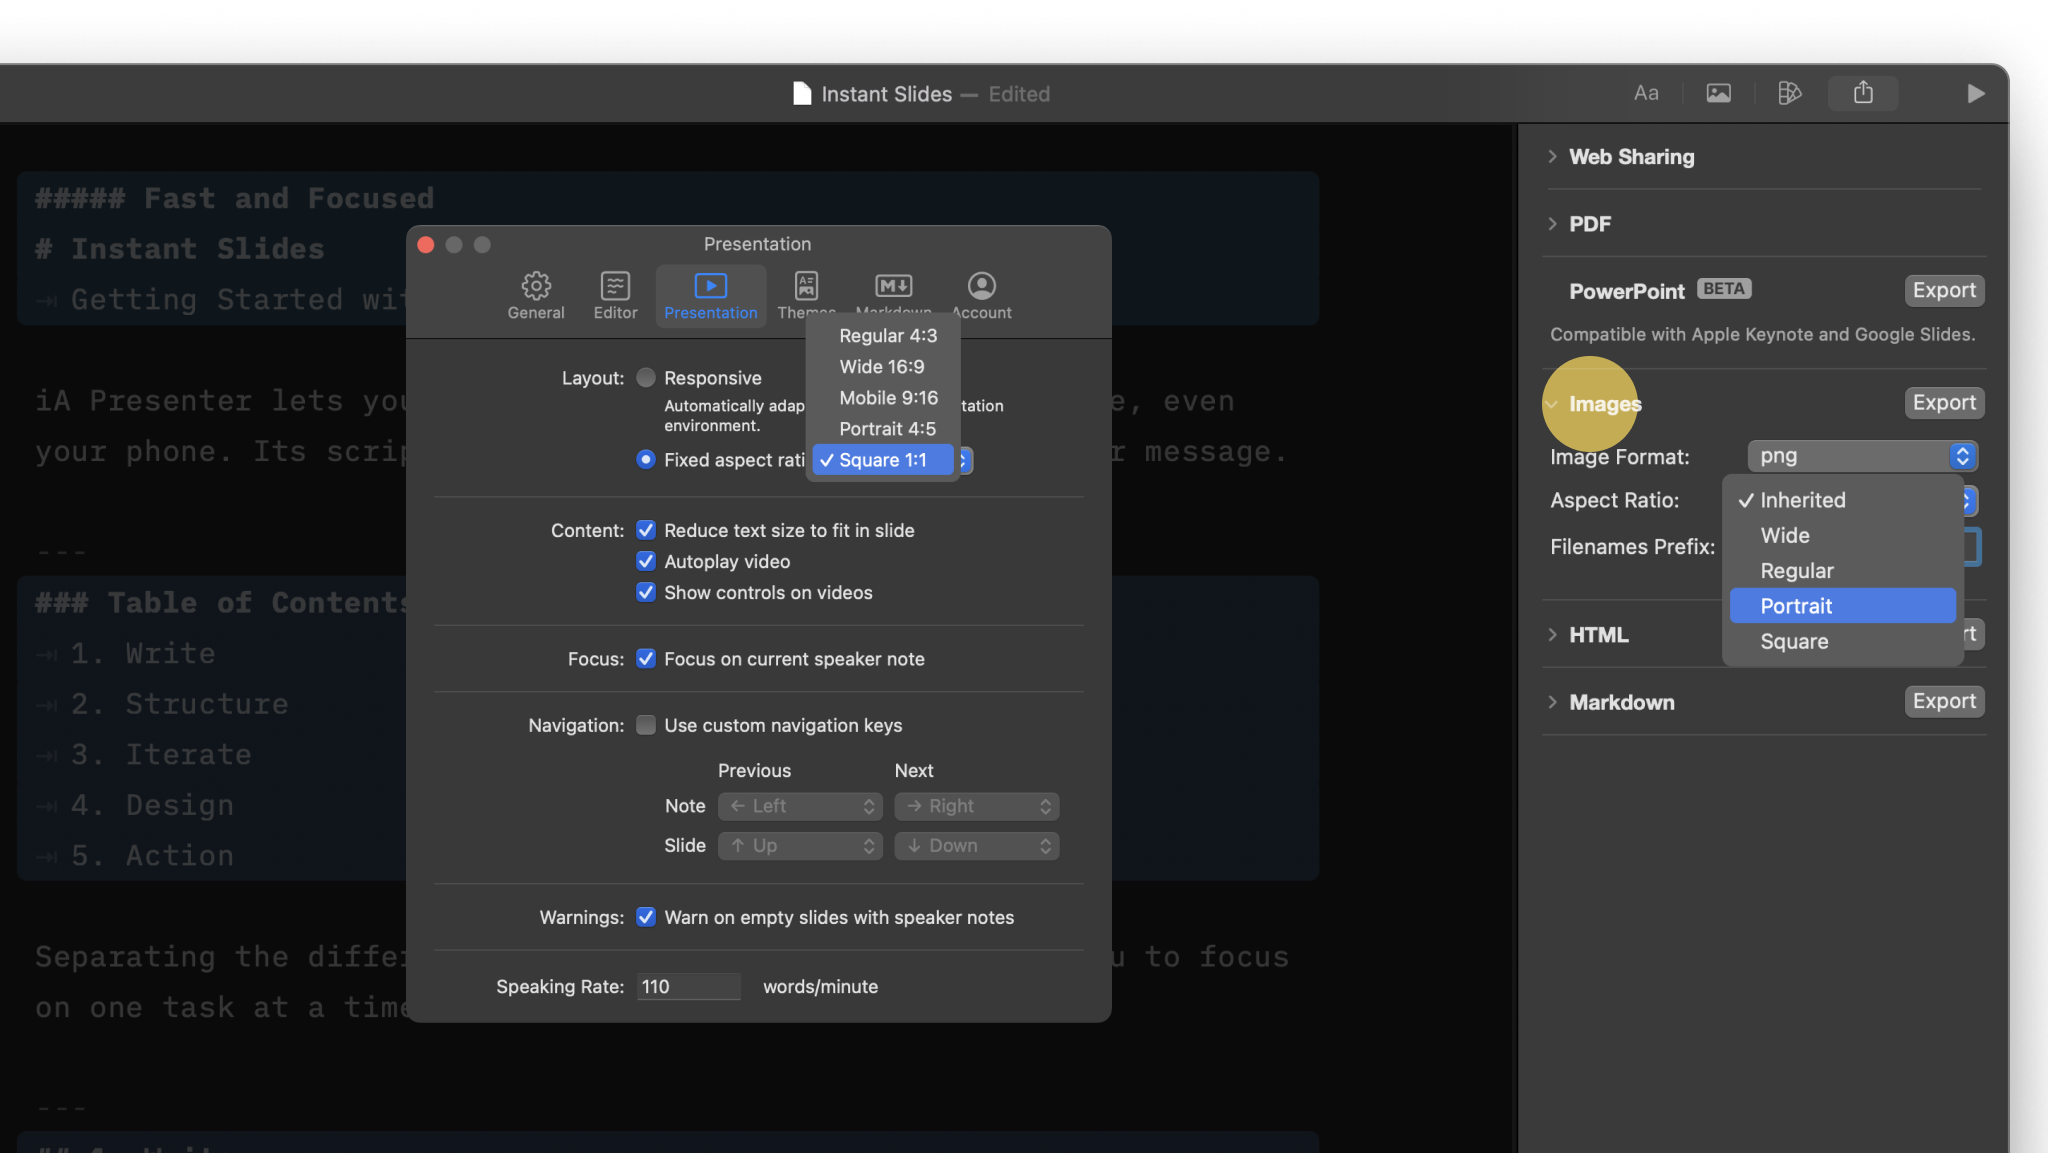Expand the Web Sharing section

click(1631, 157)
